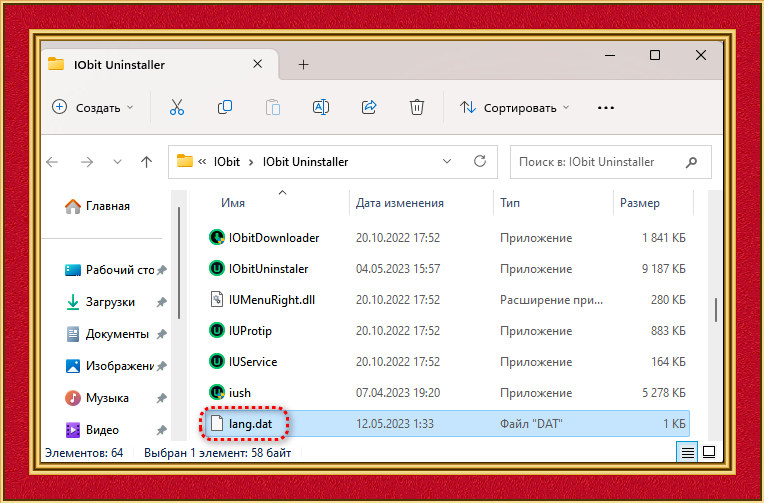Click the Файл "DAT" type cell

coord(531,424)
